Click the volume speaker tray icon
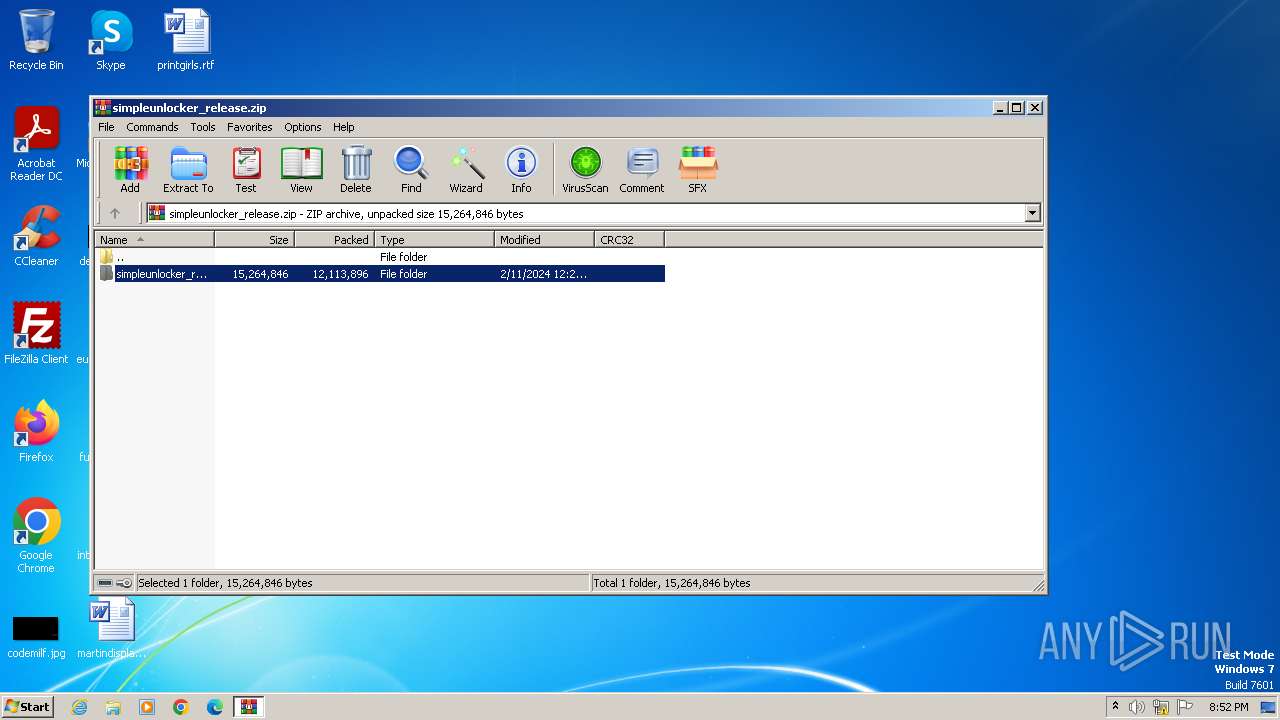The height and width of the screenshot is (720, 1280). (1137, 707)
